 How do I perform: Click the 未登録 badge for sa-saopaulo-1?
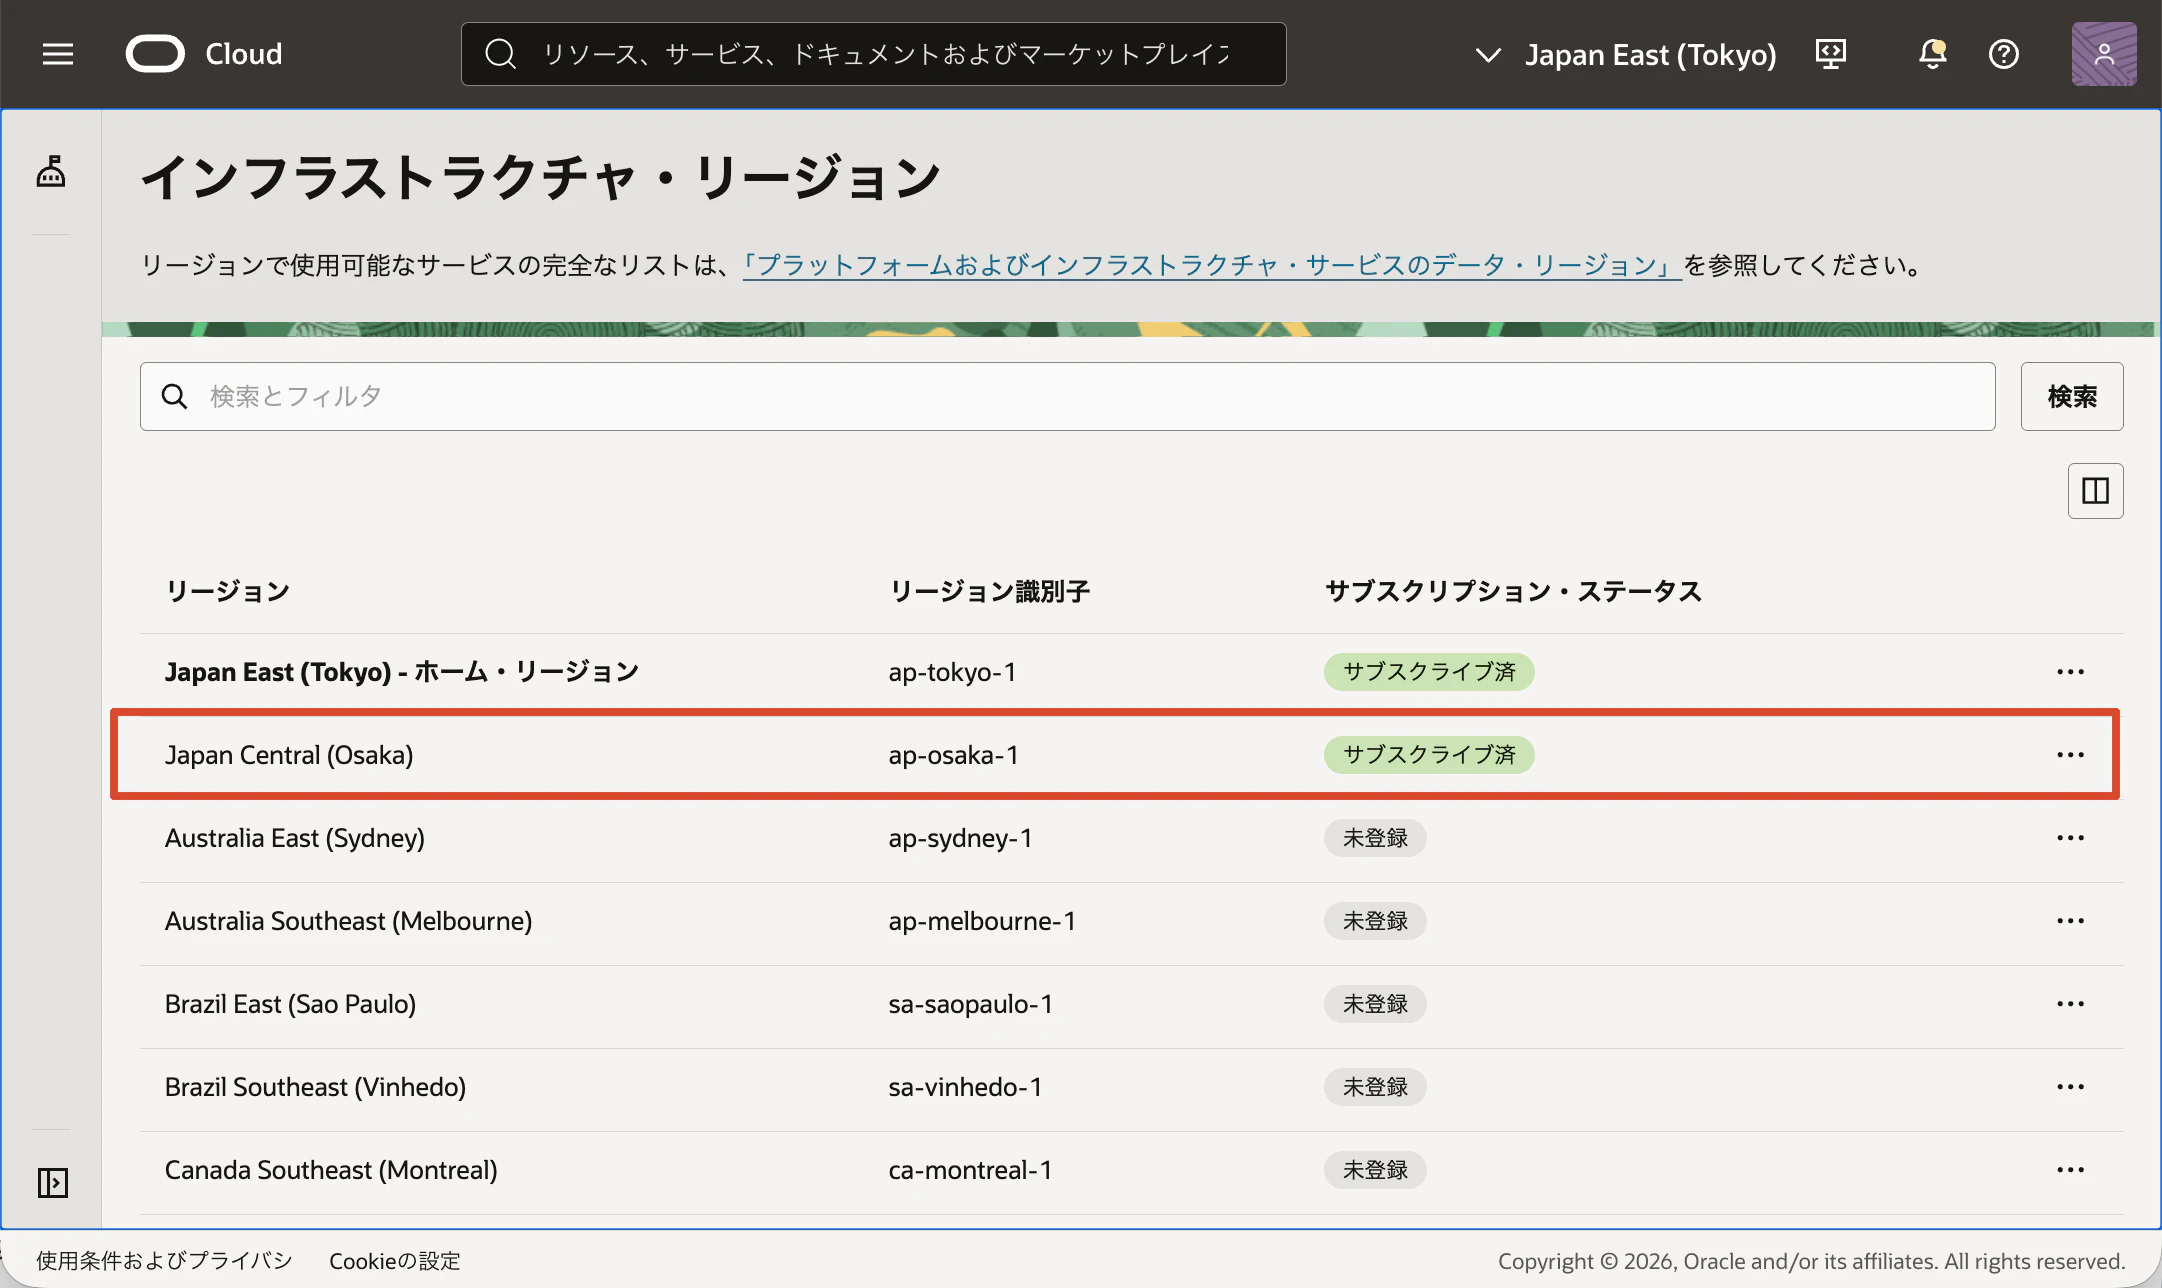click(x=1375, y=1004)
